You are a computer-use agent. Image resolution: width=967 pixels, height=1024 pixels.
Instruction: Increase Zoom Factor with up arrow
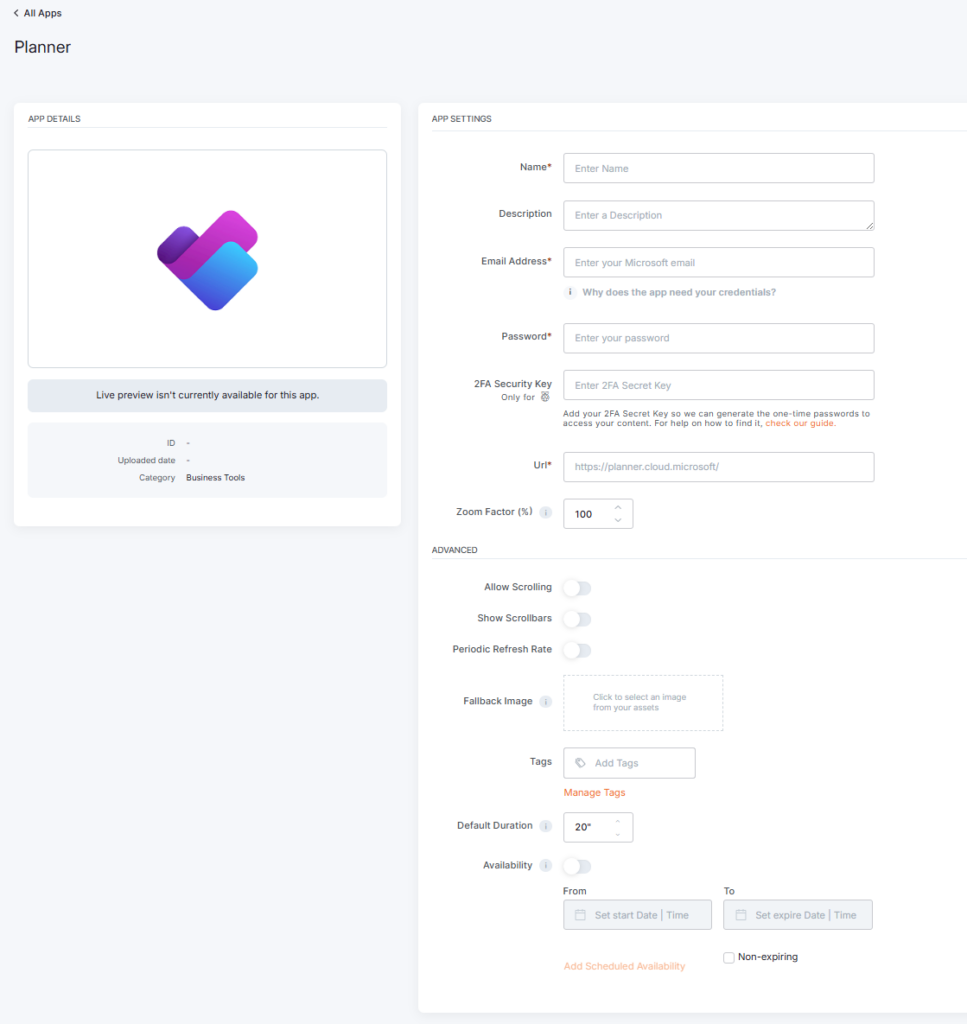pyautogui.click(x=618, y=507)
